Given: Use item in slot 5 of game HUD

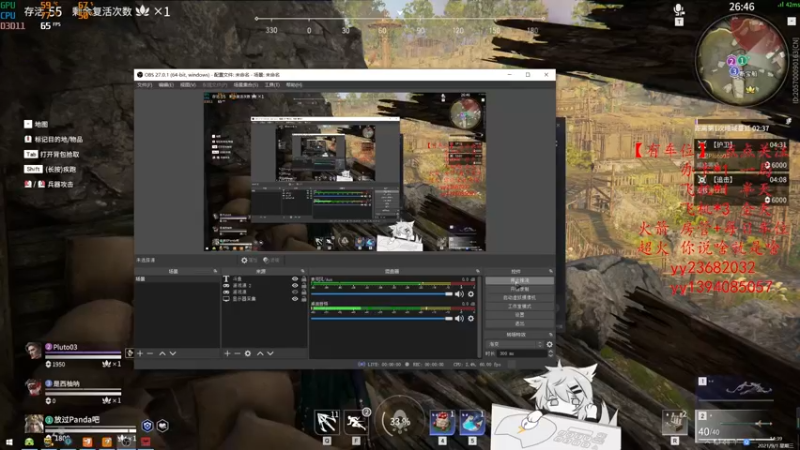Looking at the screenshot, I should tap(472, 422).
